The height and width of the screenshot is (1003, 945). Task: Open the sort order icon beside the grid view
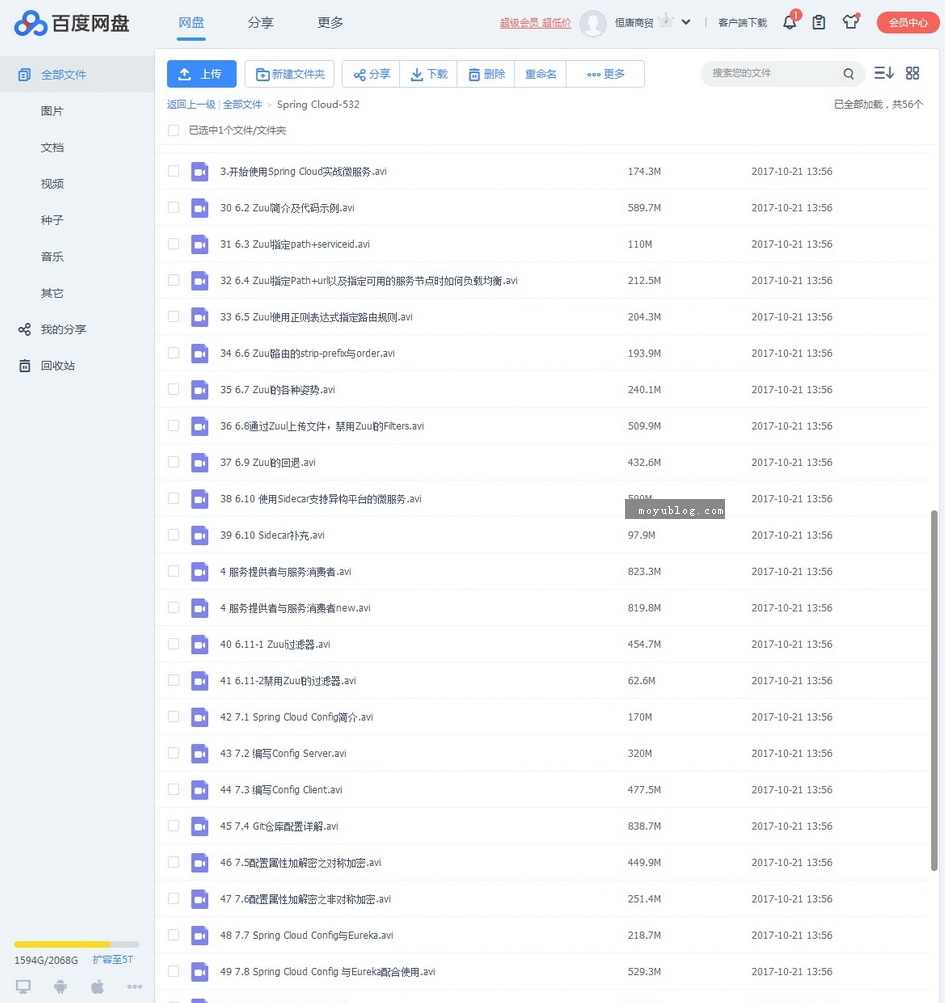[x=883, y=73]
